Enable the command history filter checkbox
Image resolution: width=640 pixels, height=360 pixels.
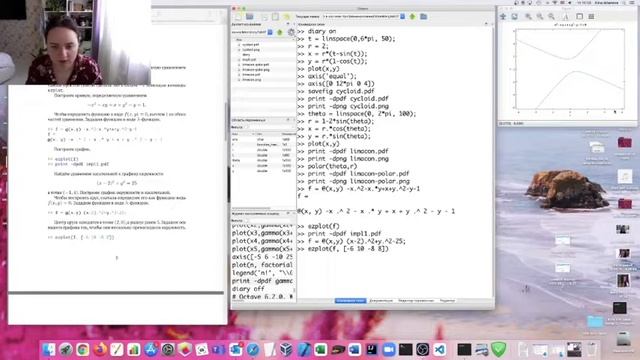coord(246,220)
